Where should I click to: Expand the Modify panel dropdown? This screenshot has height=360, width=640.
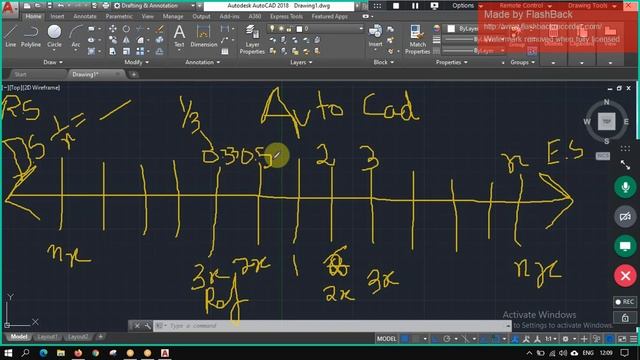[x=136, y=62]
